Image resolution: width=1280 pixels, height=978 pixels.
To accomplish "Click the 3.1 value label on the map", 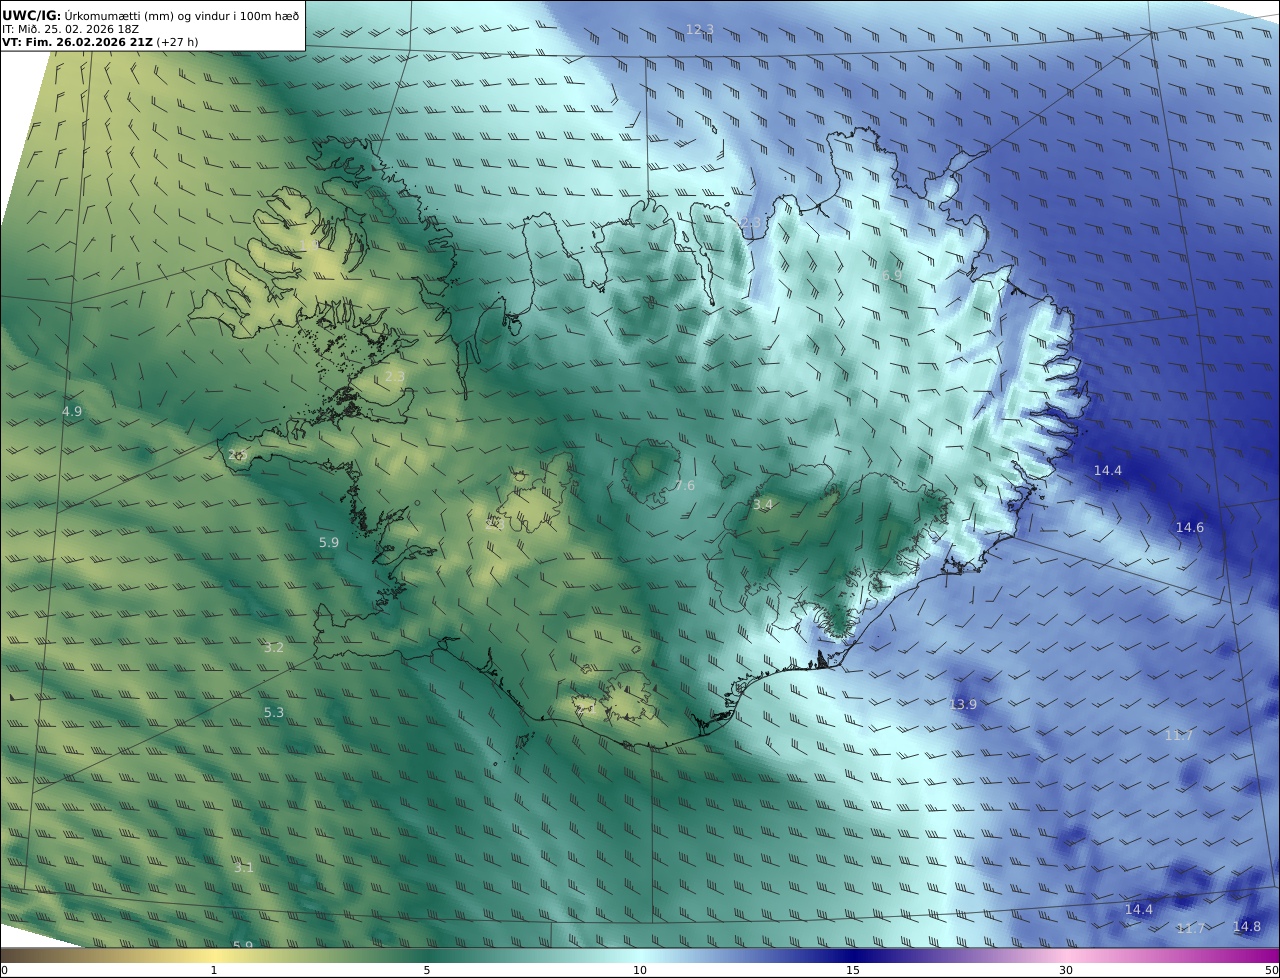I will (x=244, y=867).
